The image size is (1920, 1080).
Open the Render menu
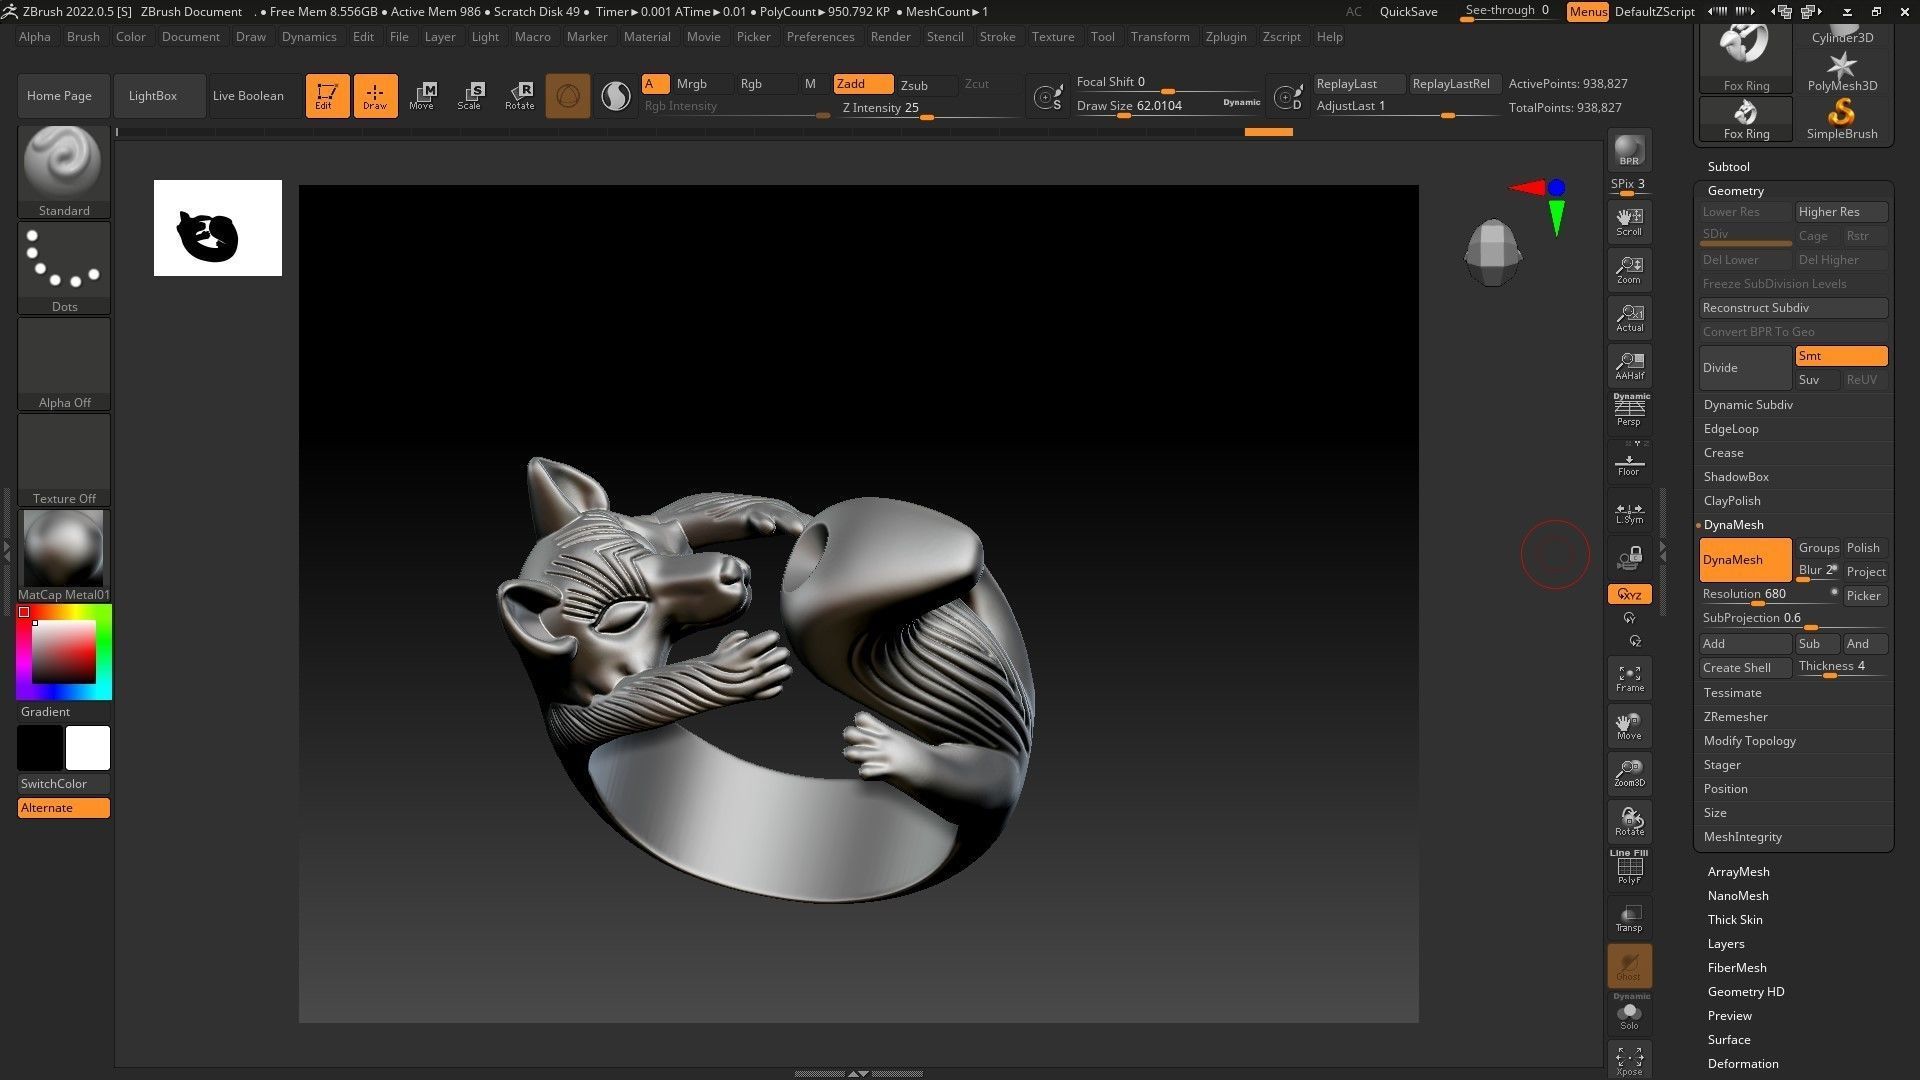point(890,37)
